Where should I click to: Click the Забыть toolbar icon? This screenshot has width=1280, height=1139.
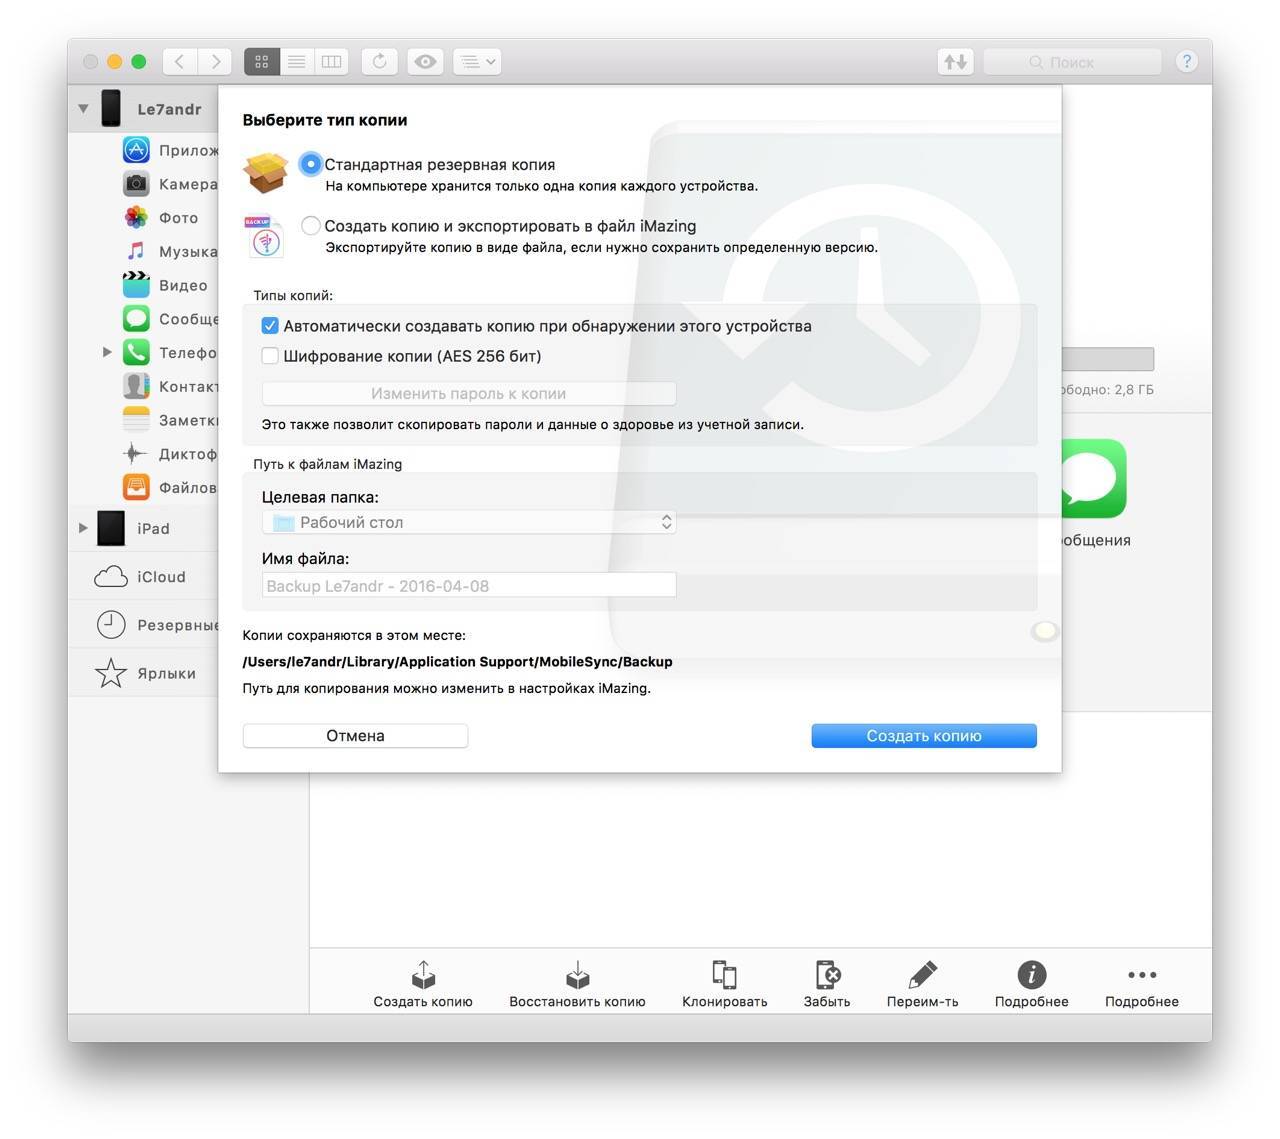click(x=827, y=975)
